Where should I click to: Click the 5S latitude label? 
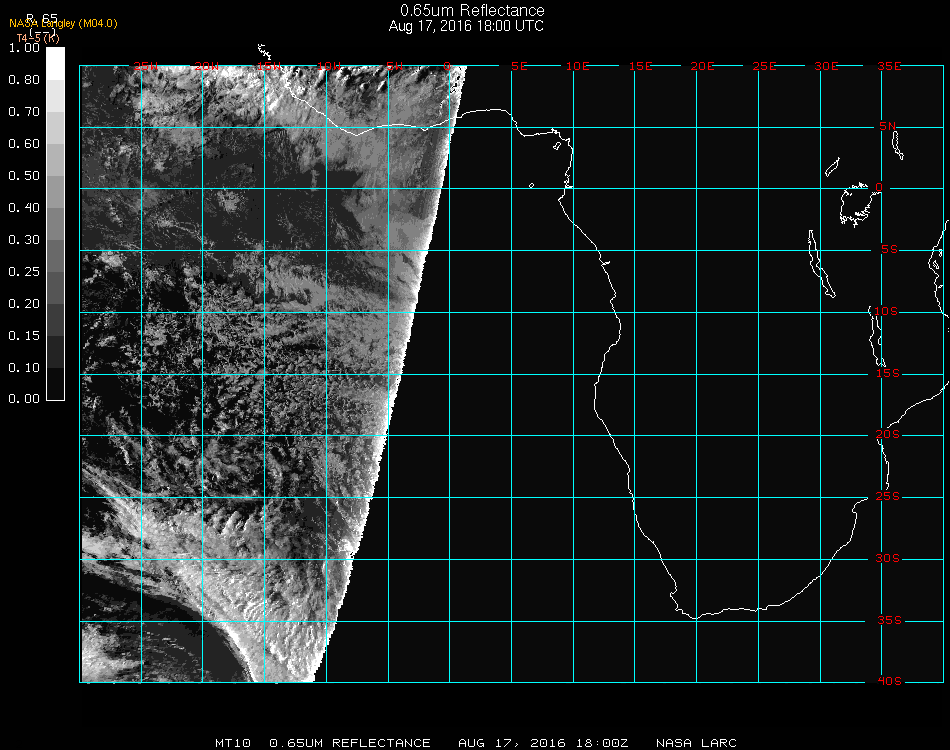point(889,250)
